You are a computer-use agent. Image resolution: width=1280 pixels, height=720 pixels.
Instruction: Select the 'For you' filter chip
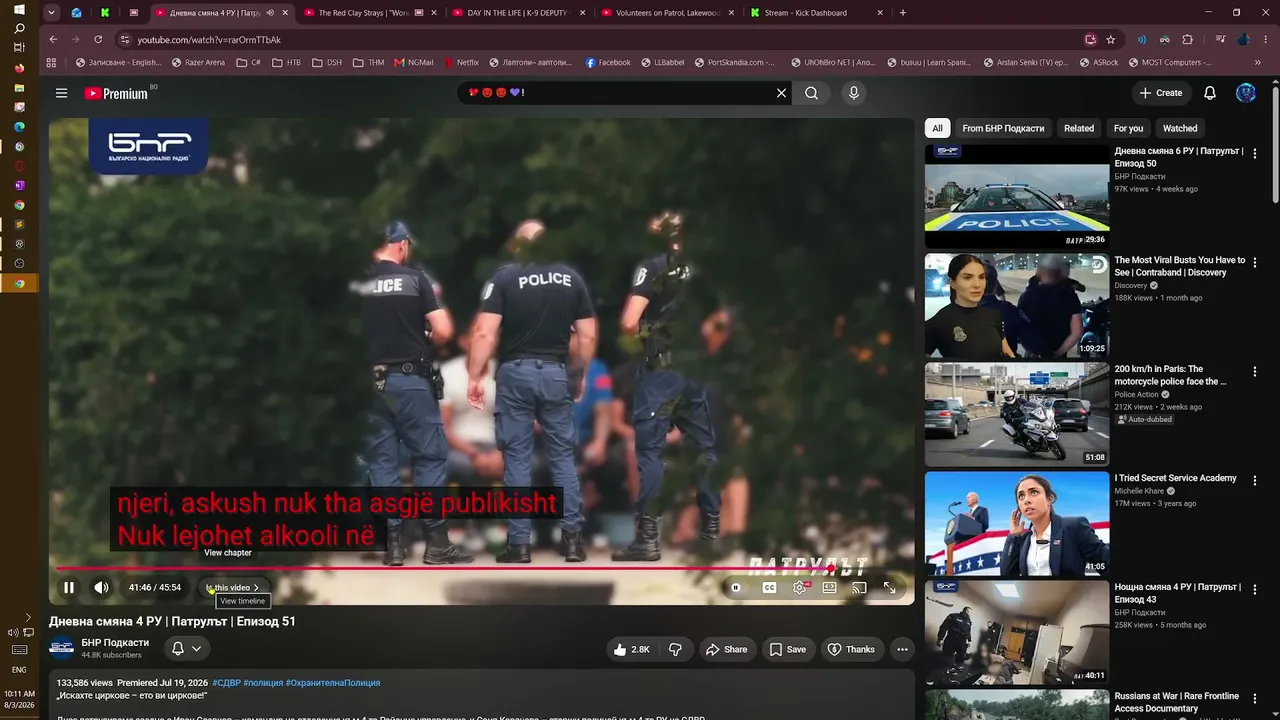pos(1128,128)
